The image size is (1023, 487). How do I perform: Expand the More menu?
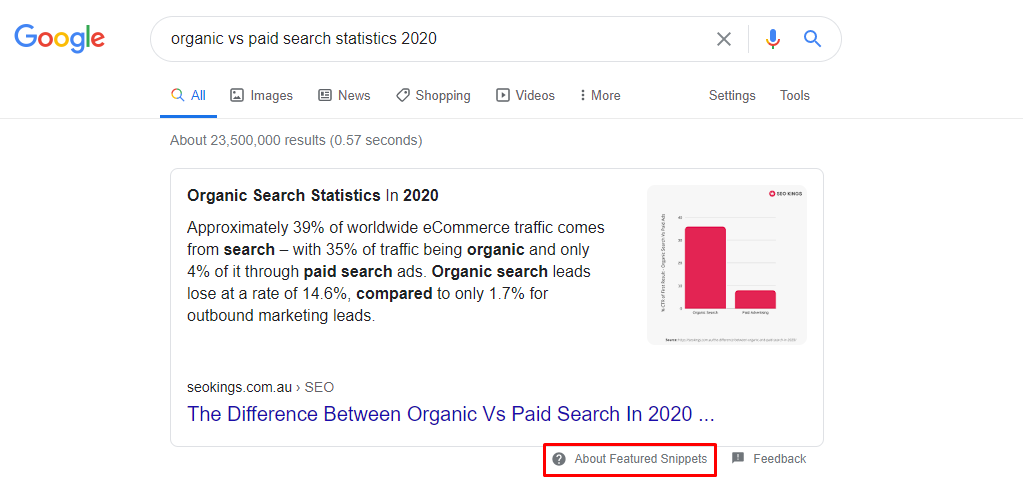coord(600,95)
